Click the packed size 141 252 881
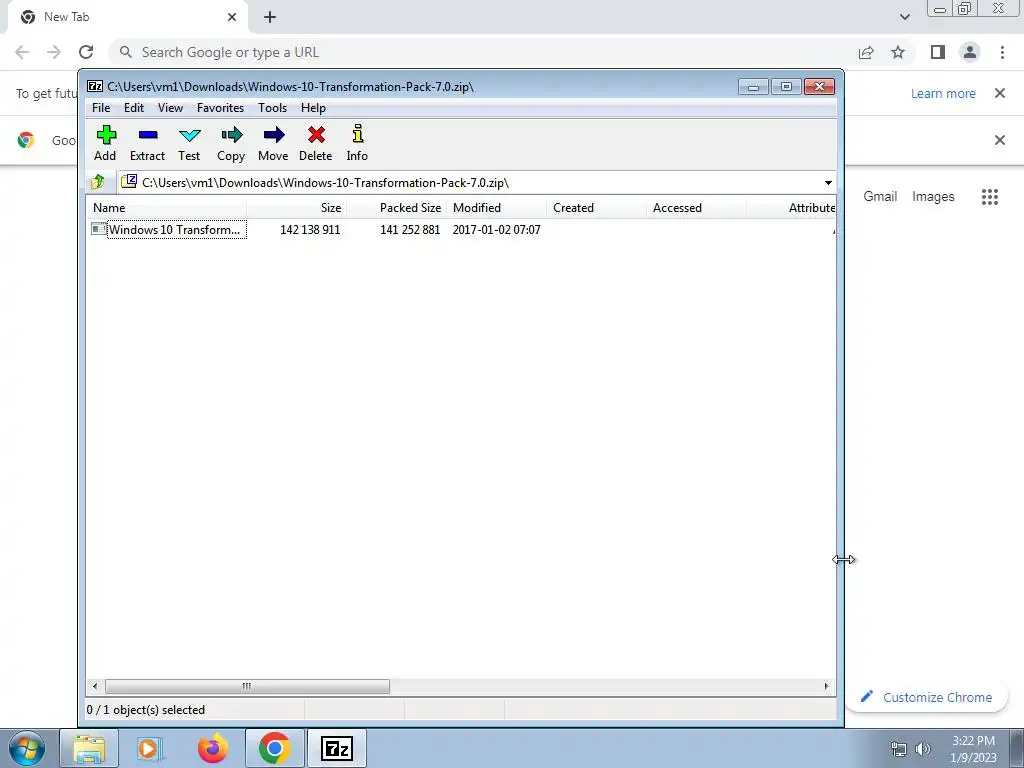 click(410, 230)
